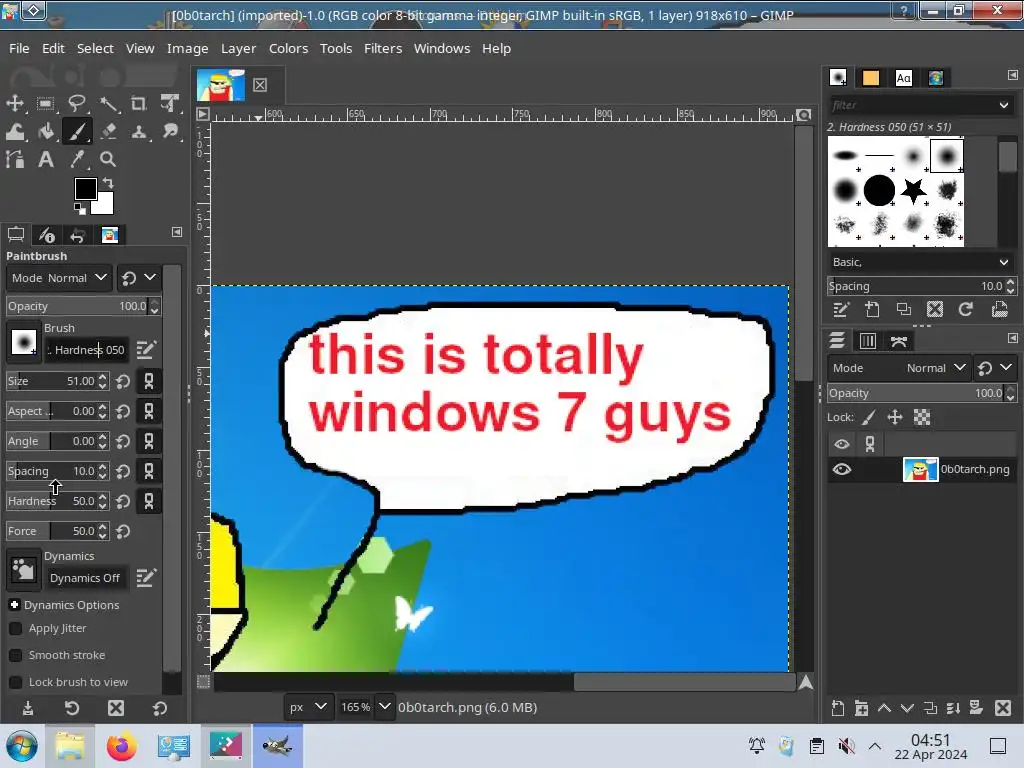The width and height of the screenshot is (1024, 768).
Task: Select the Color Picker tool
Action: coord(77,159)
